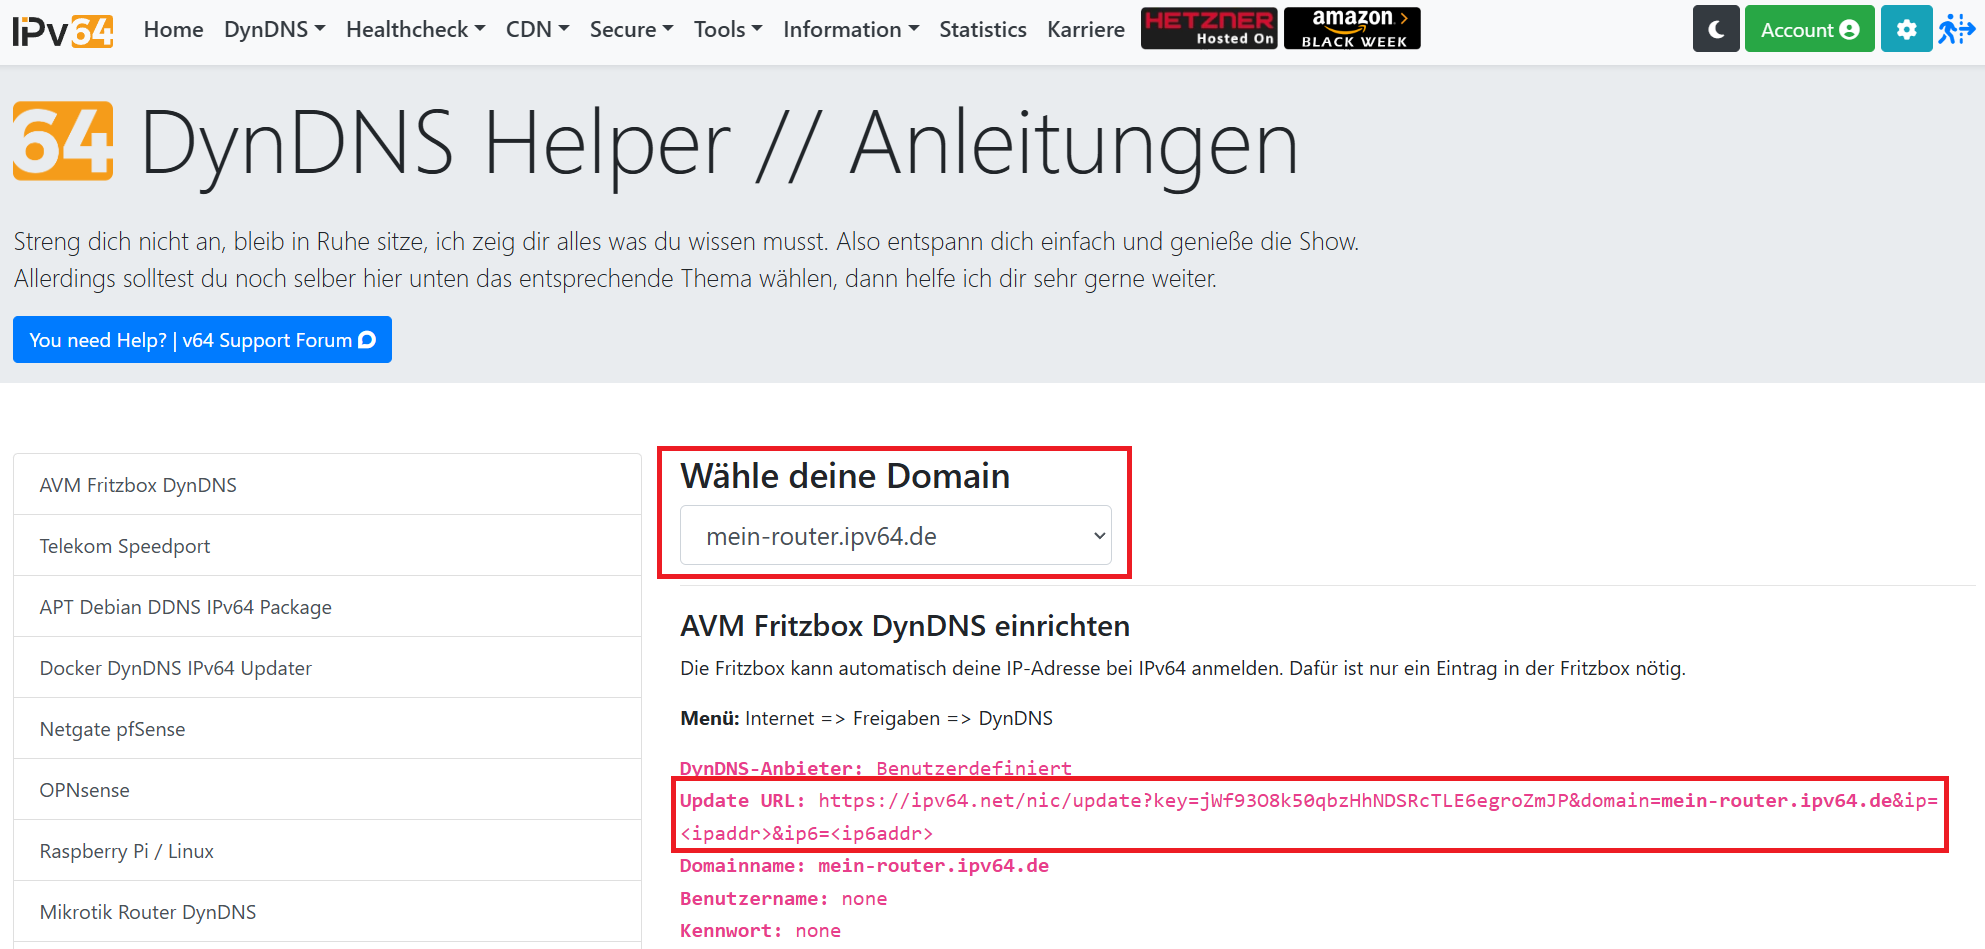Click the IPv64 logo in navbar
This screenshot has width=1985, height=949.
tap(63, 30)
